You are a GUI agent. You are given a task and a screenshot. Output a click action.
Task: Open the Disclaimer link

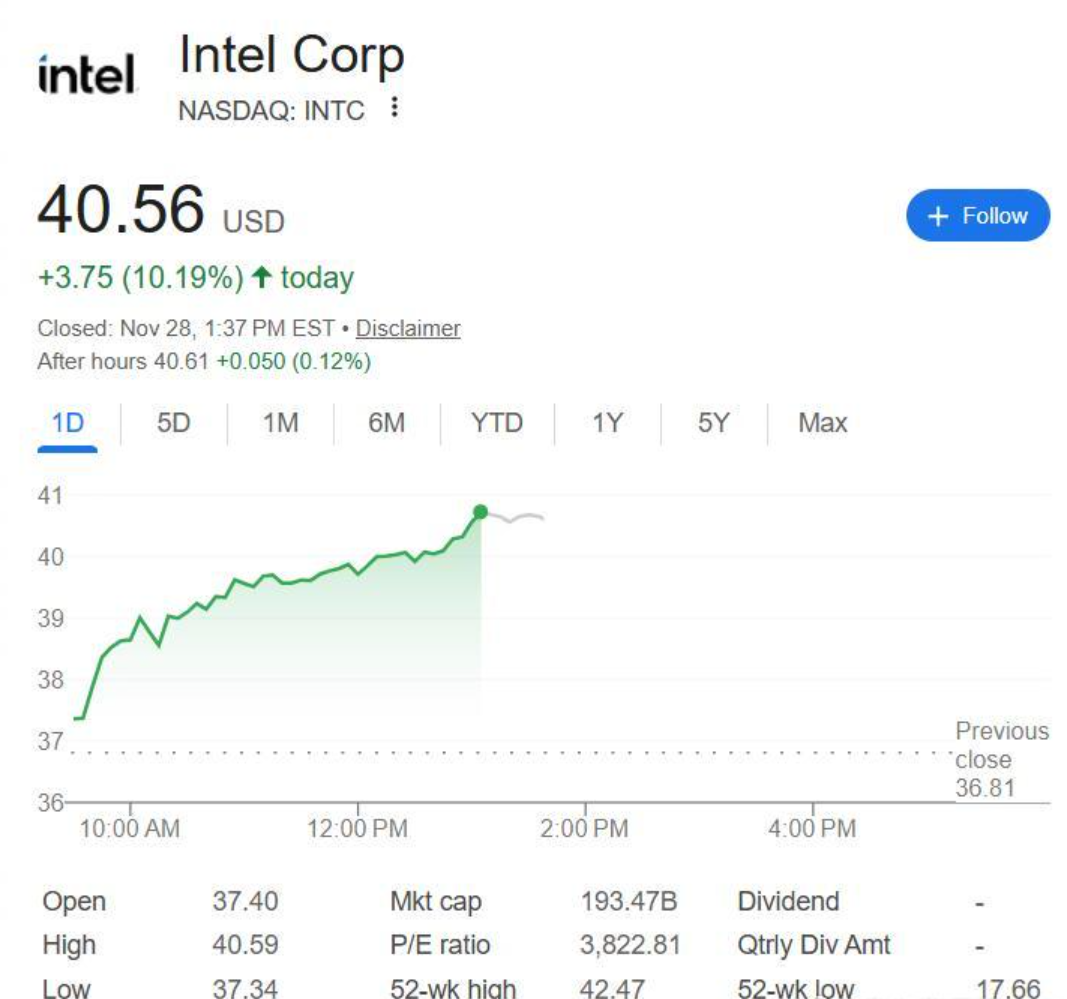408,328
